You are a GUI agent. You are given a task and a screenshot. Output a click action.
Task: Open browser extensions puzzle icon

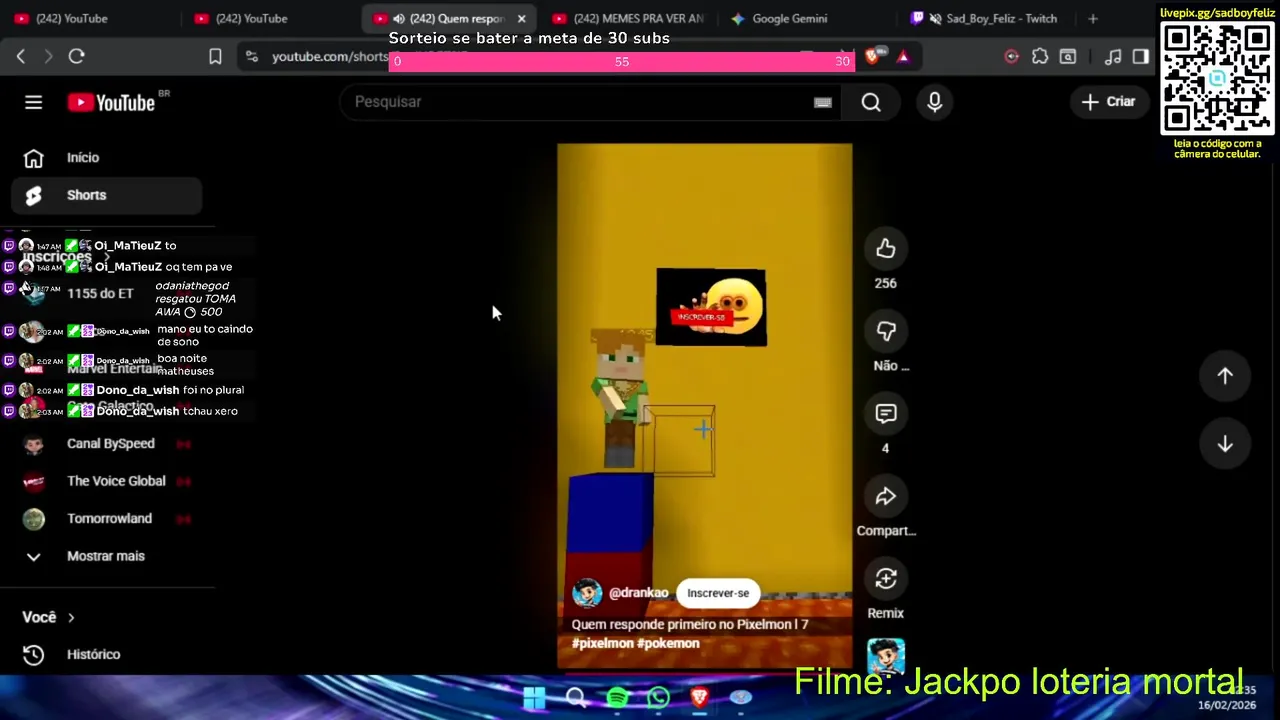tap(1040, 57)
